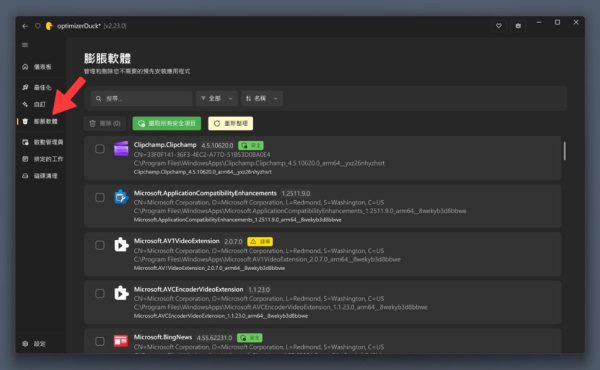Open the 儀表板 dashboard page
The width and height of the screenshot is (600, 370).
coord(41,67)
